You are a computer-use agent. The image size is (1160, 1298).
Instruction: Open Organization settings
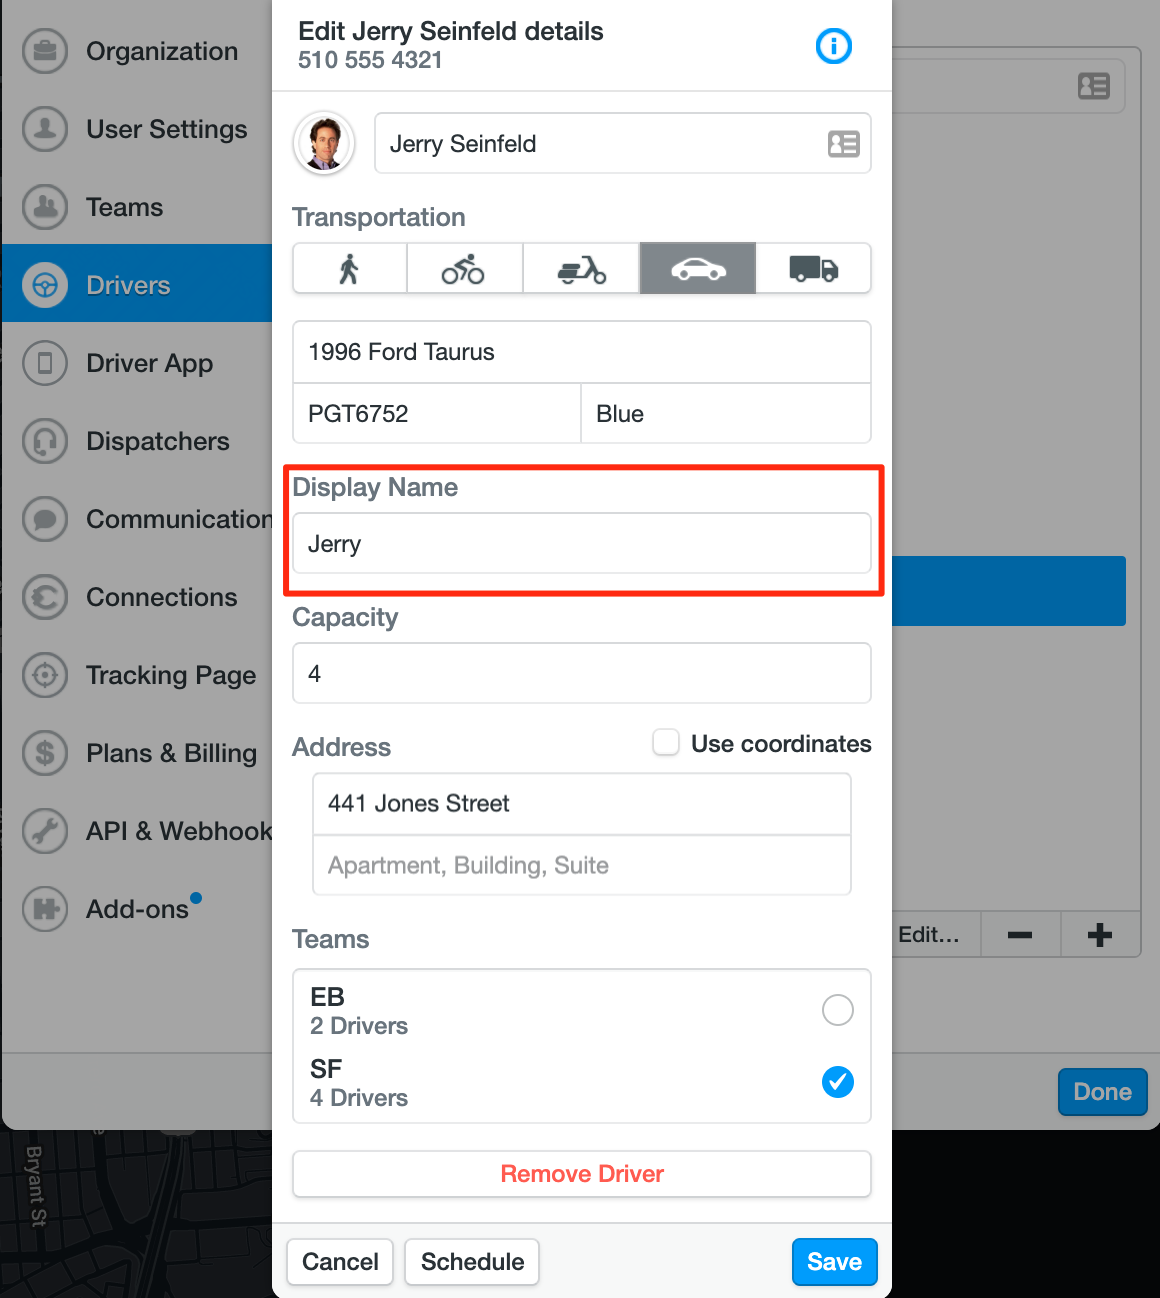coord(161,51)
